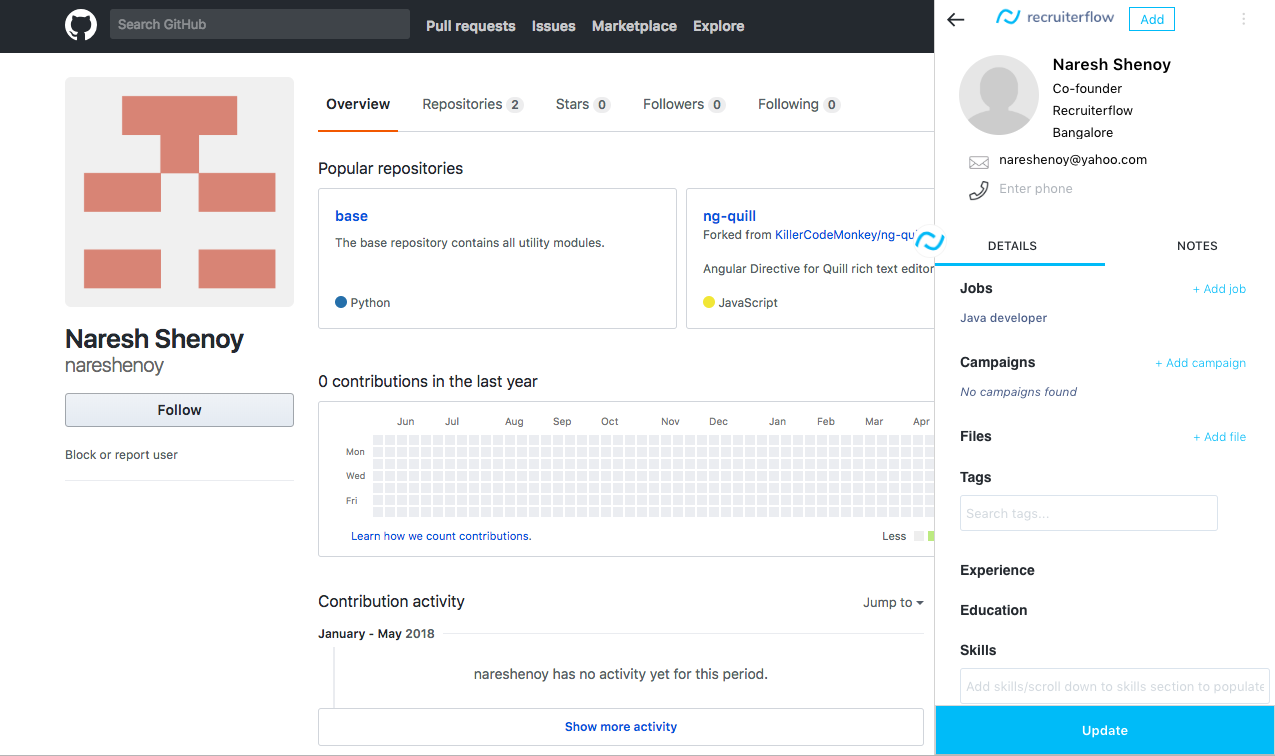
Task: Open the base repository link
Action: pos(351,216)
